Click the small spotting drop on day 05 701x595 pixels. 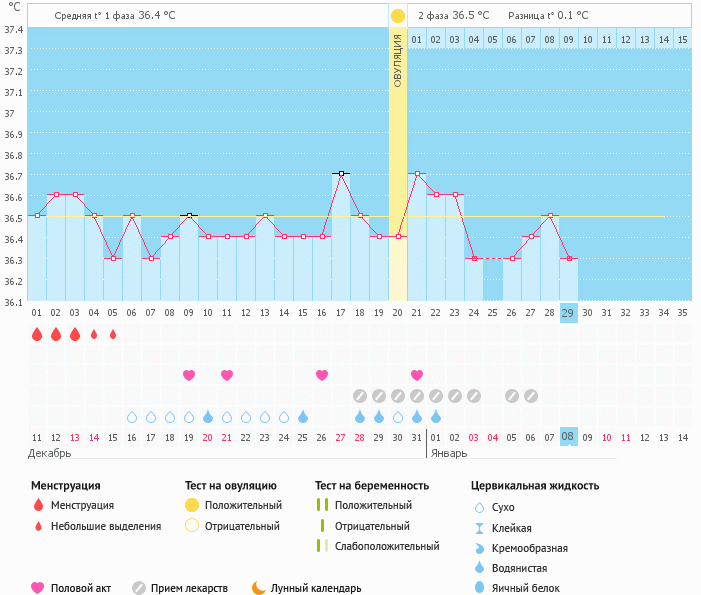113,335
